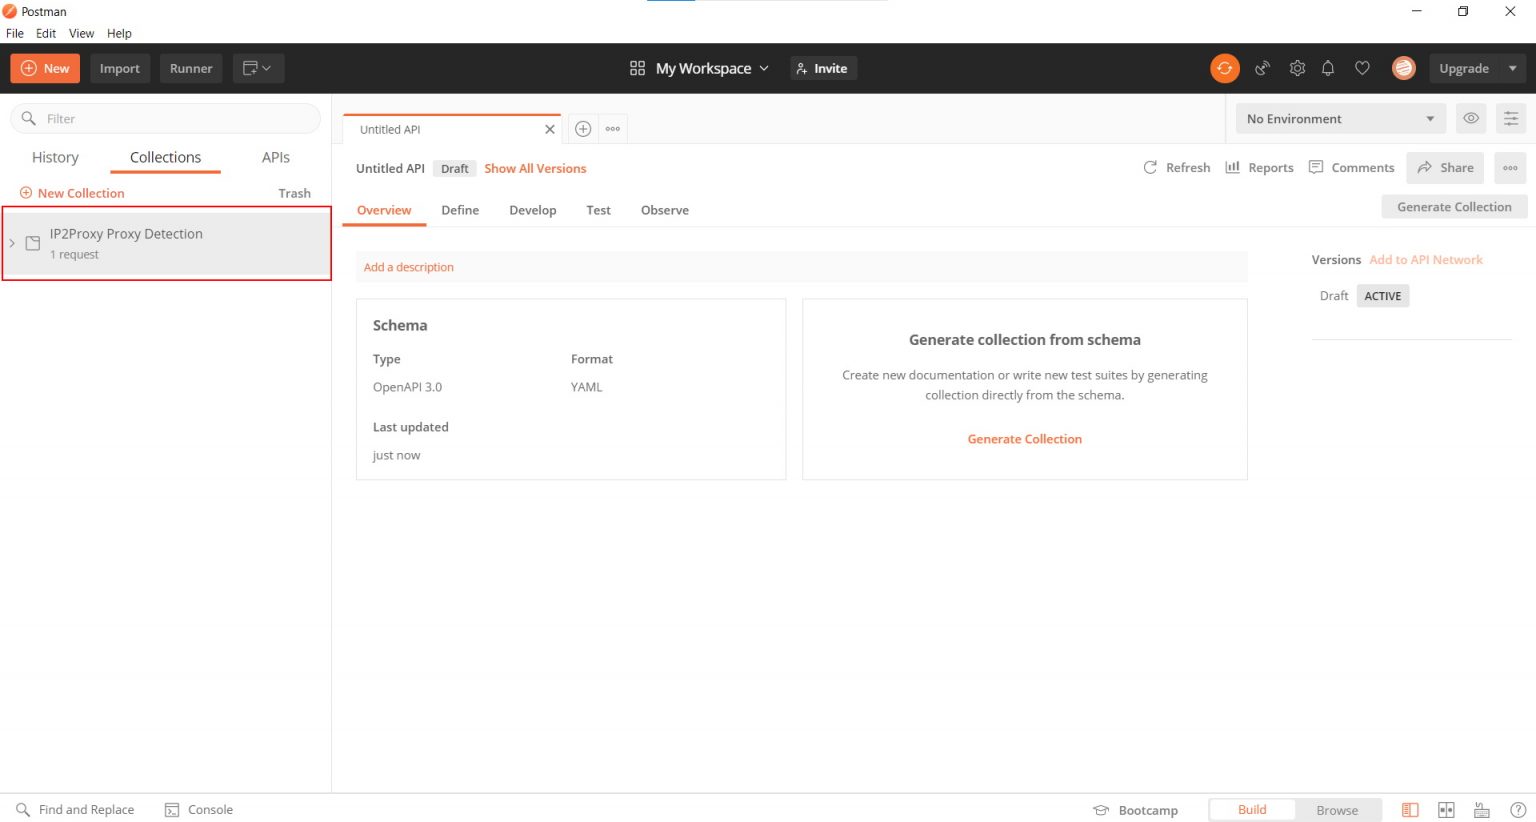The height and width of the screenshot is (822, 1536).
Task: Open keyboard shortcuts from the status bar
Action: 1481,810
